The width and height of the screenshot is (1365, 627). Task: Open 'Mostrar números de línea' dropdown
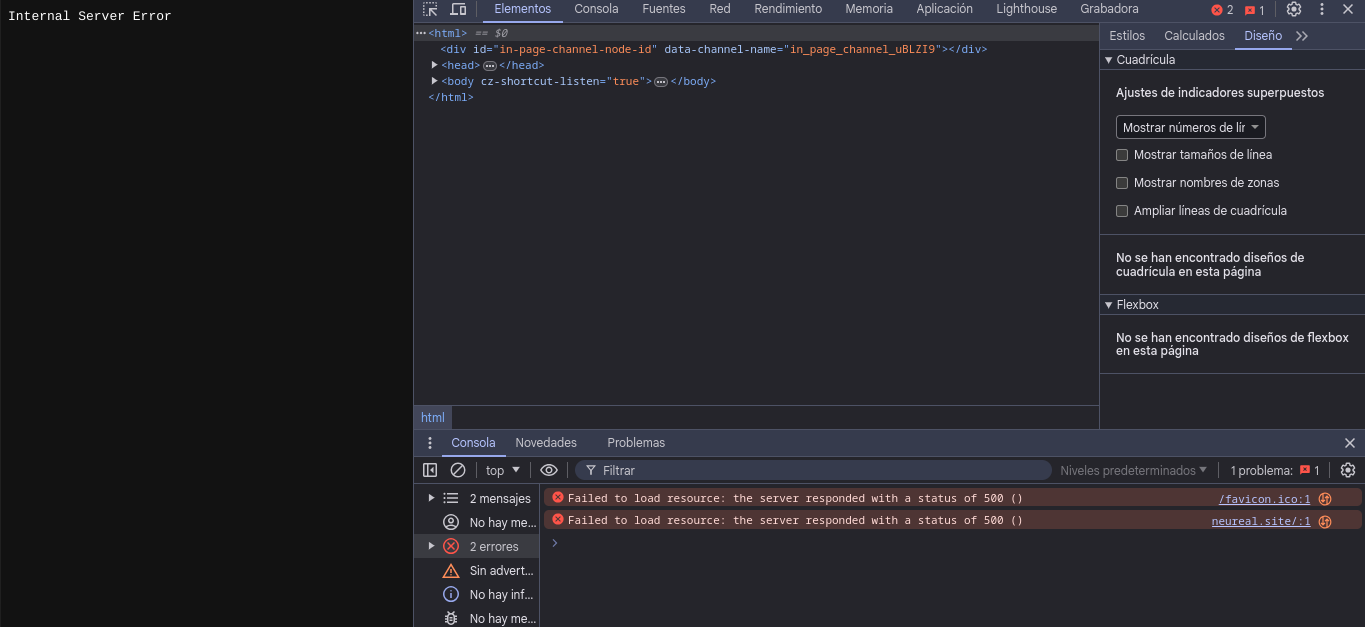pyautogui.click(x=1191, y=127)
